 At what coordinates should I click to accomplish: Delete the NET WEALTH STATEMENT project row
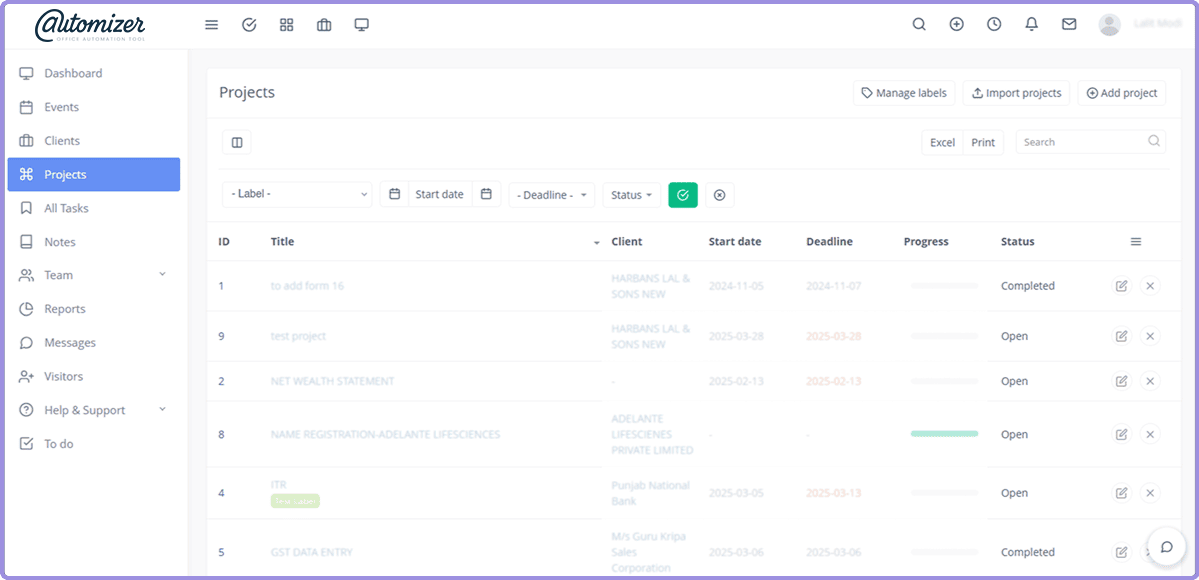pos(1150,381)
